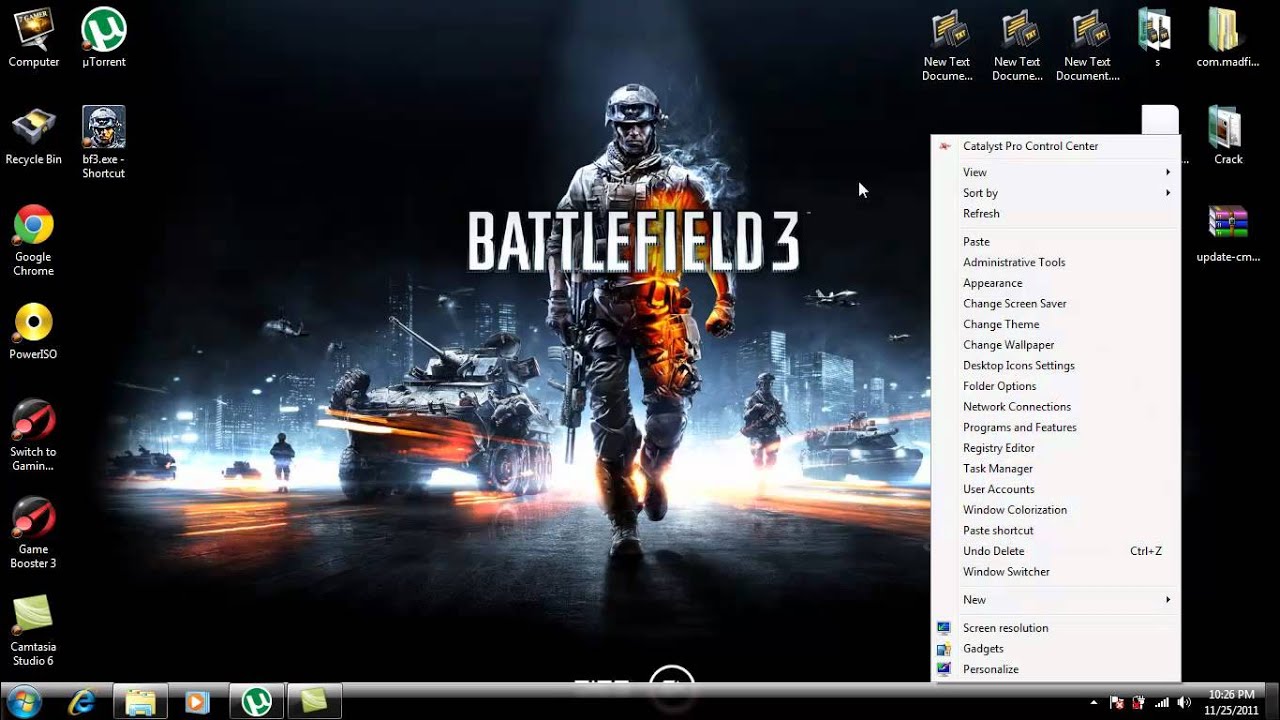Open the volume speaker tray icon
This screenshot has height=720, width=1280.
(1185, 702)
